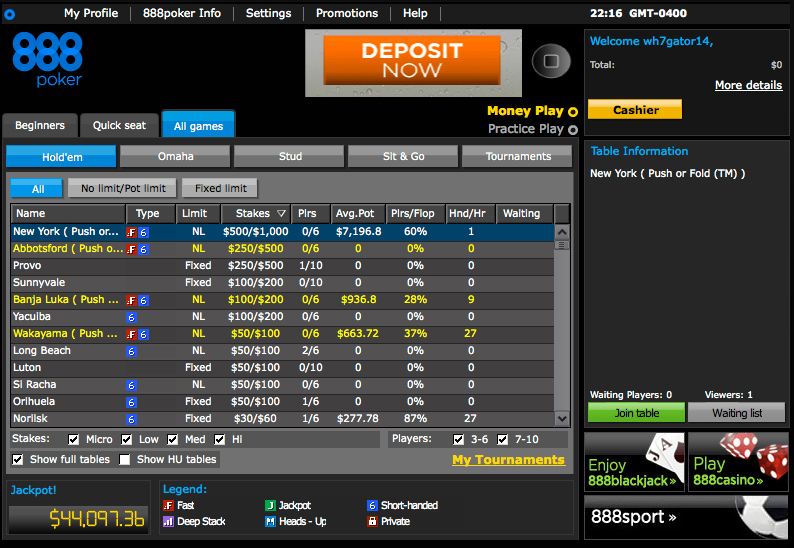The image size is (794, 548).
Task: Click the Short-handed 6 icon in New York row
Action: point(143,232)
